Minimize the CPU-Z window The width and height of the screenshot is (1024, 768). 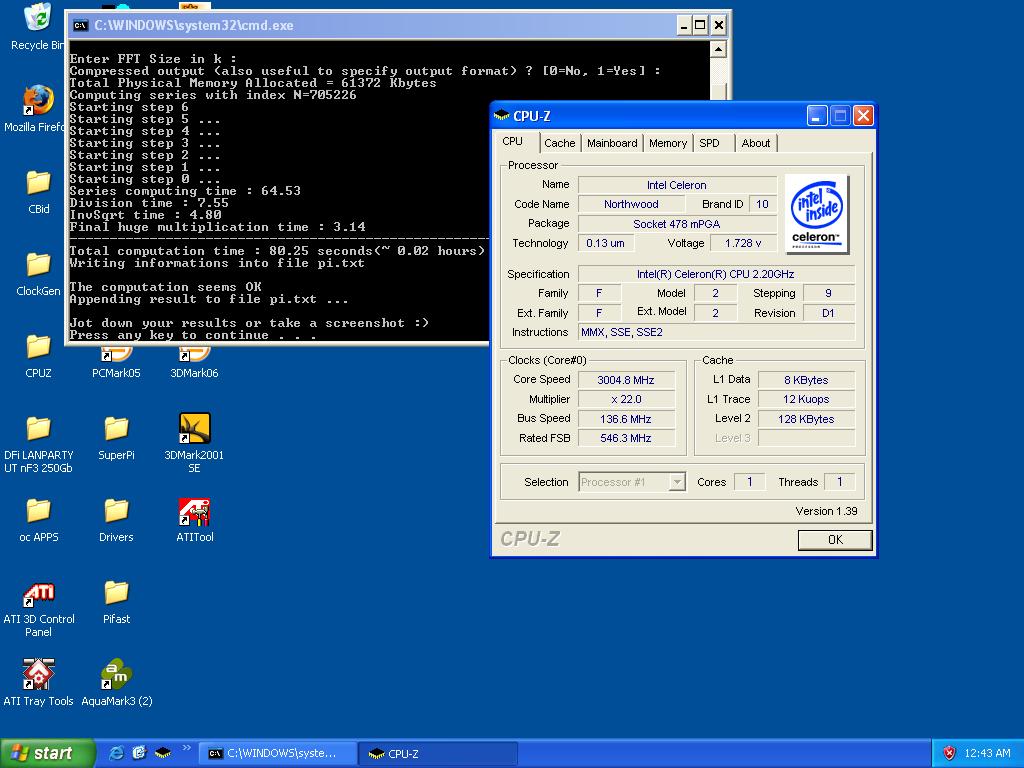pos(817,116)
